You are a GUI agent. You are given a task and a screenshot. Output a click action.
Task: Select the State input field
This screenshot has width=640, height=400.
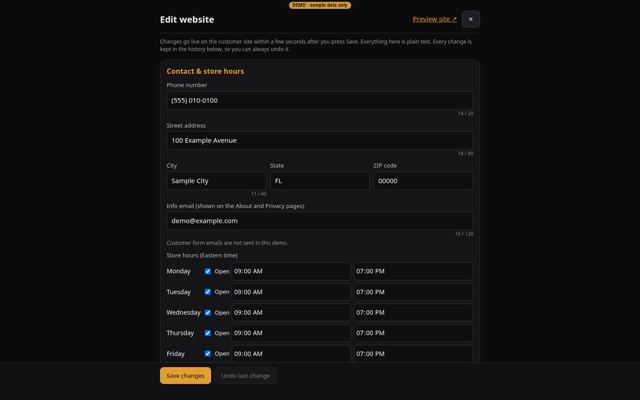click(x=320, y=181)
